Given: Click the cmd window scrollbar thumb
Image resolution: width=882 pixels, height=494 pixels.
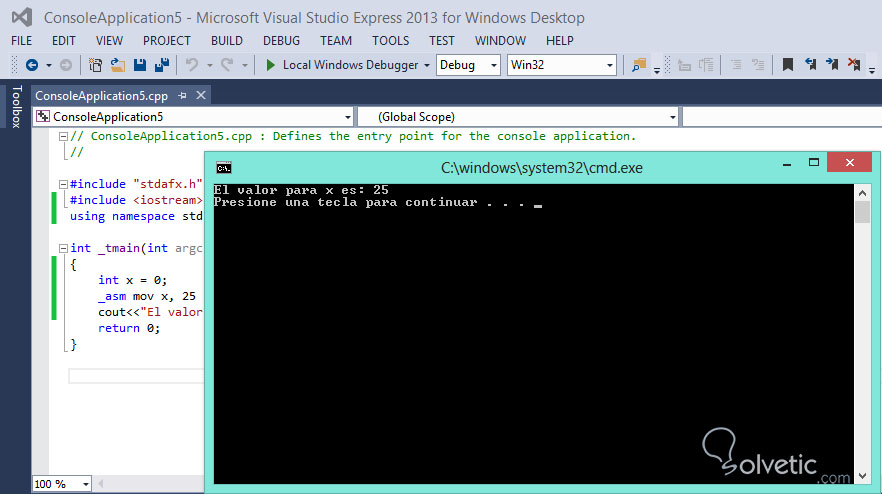Looking at the screenshot, I should tap(862, 212).
